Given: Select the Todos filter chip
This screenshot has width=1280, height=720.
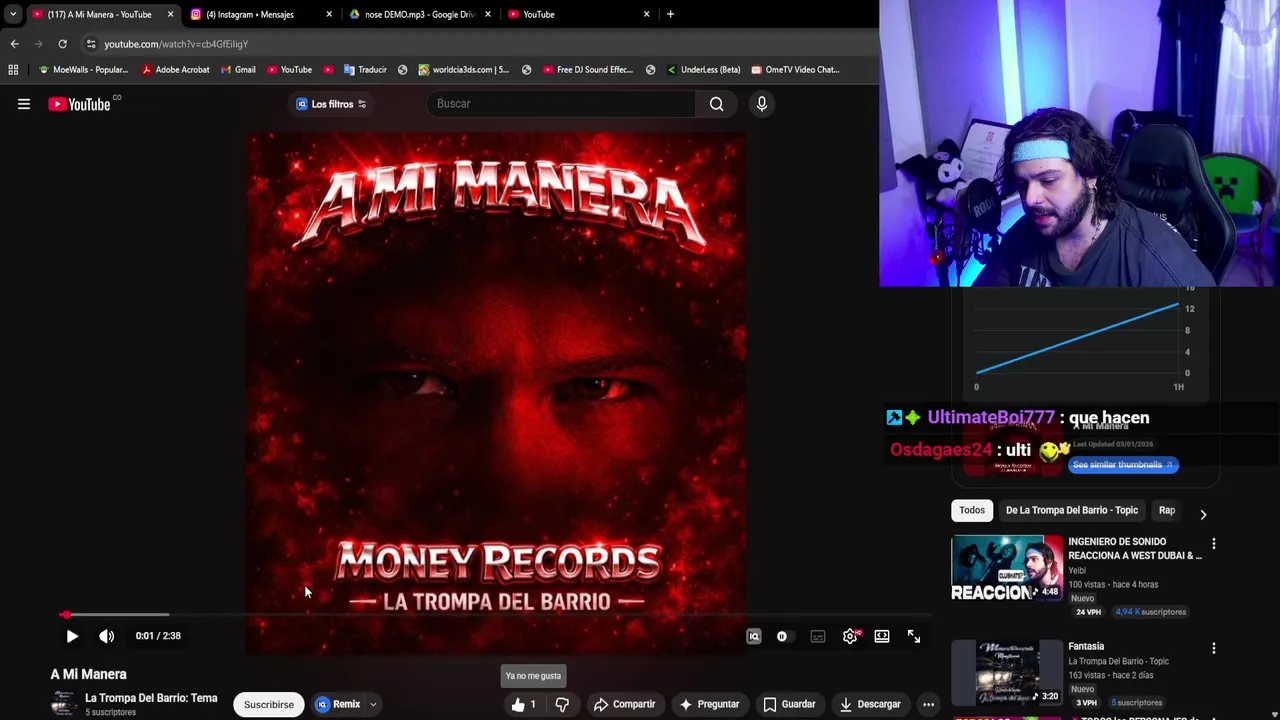Looking at the screenshot, I should click(x=972, y=510).
